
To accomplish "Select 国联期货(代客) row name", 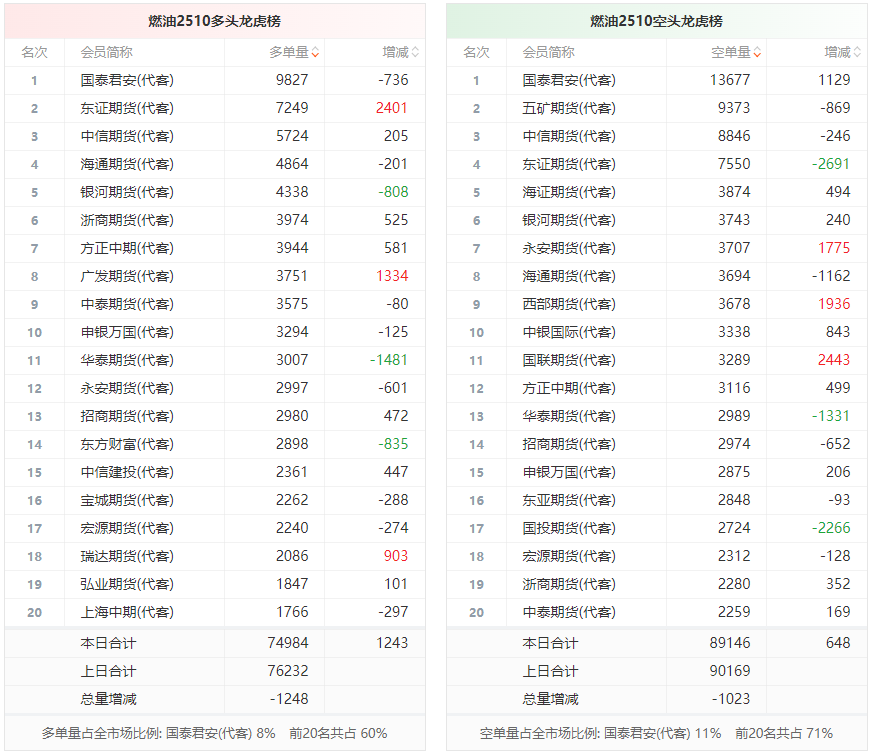I will 569,361.
